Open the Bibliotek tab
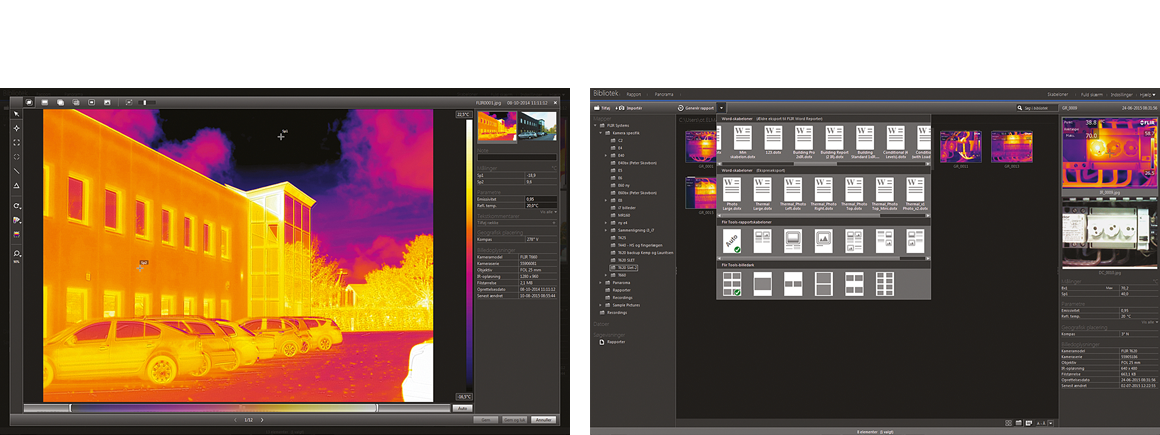Image resolution: width=1160 pixels, height=435 pixels. coord(607,93)
